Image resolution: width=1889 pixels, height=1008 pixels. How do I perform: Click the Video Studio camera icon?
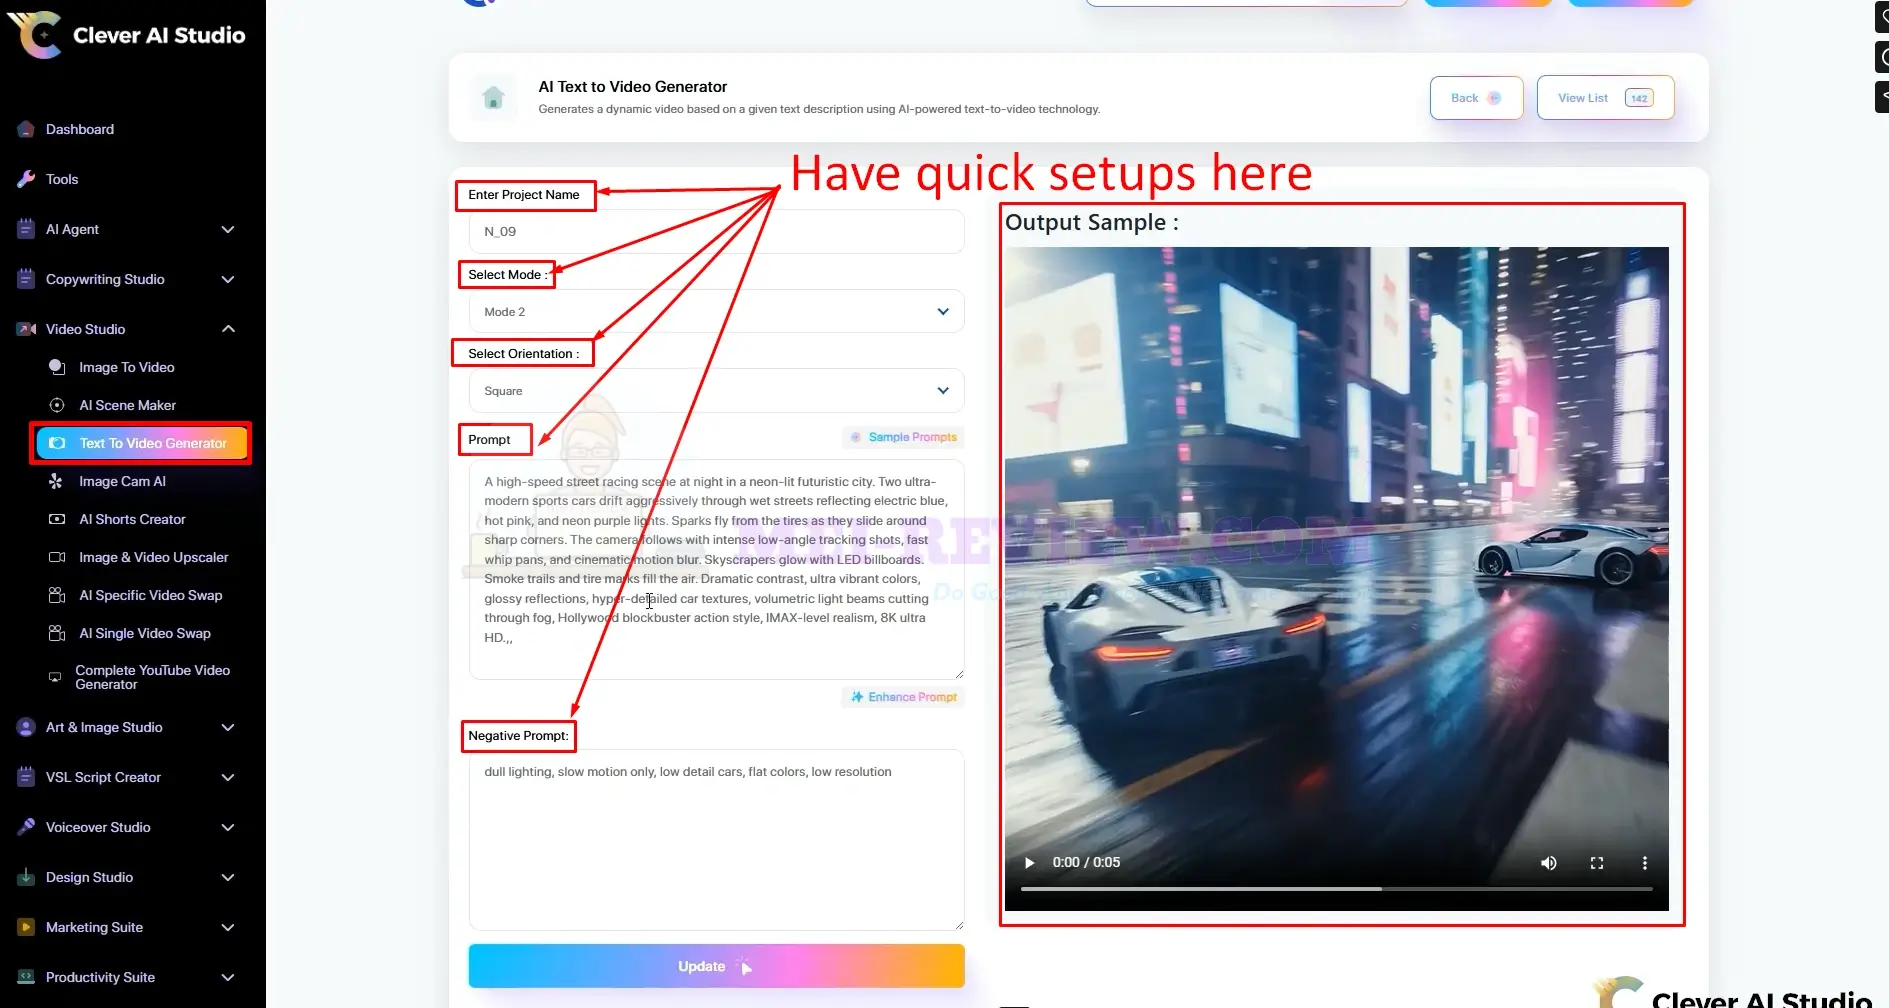tap(26, 329)
